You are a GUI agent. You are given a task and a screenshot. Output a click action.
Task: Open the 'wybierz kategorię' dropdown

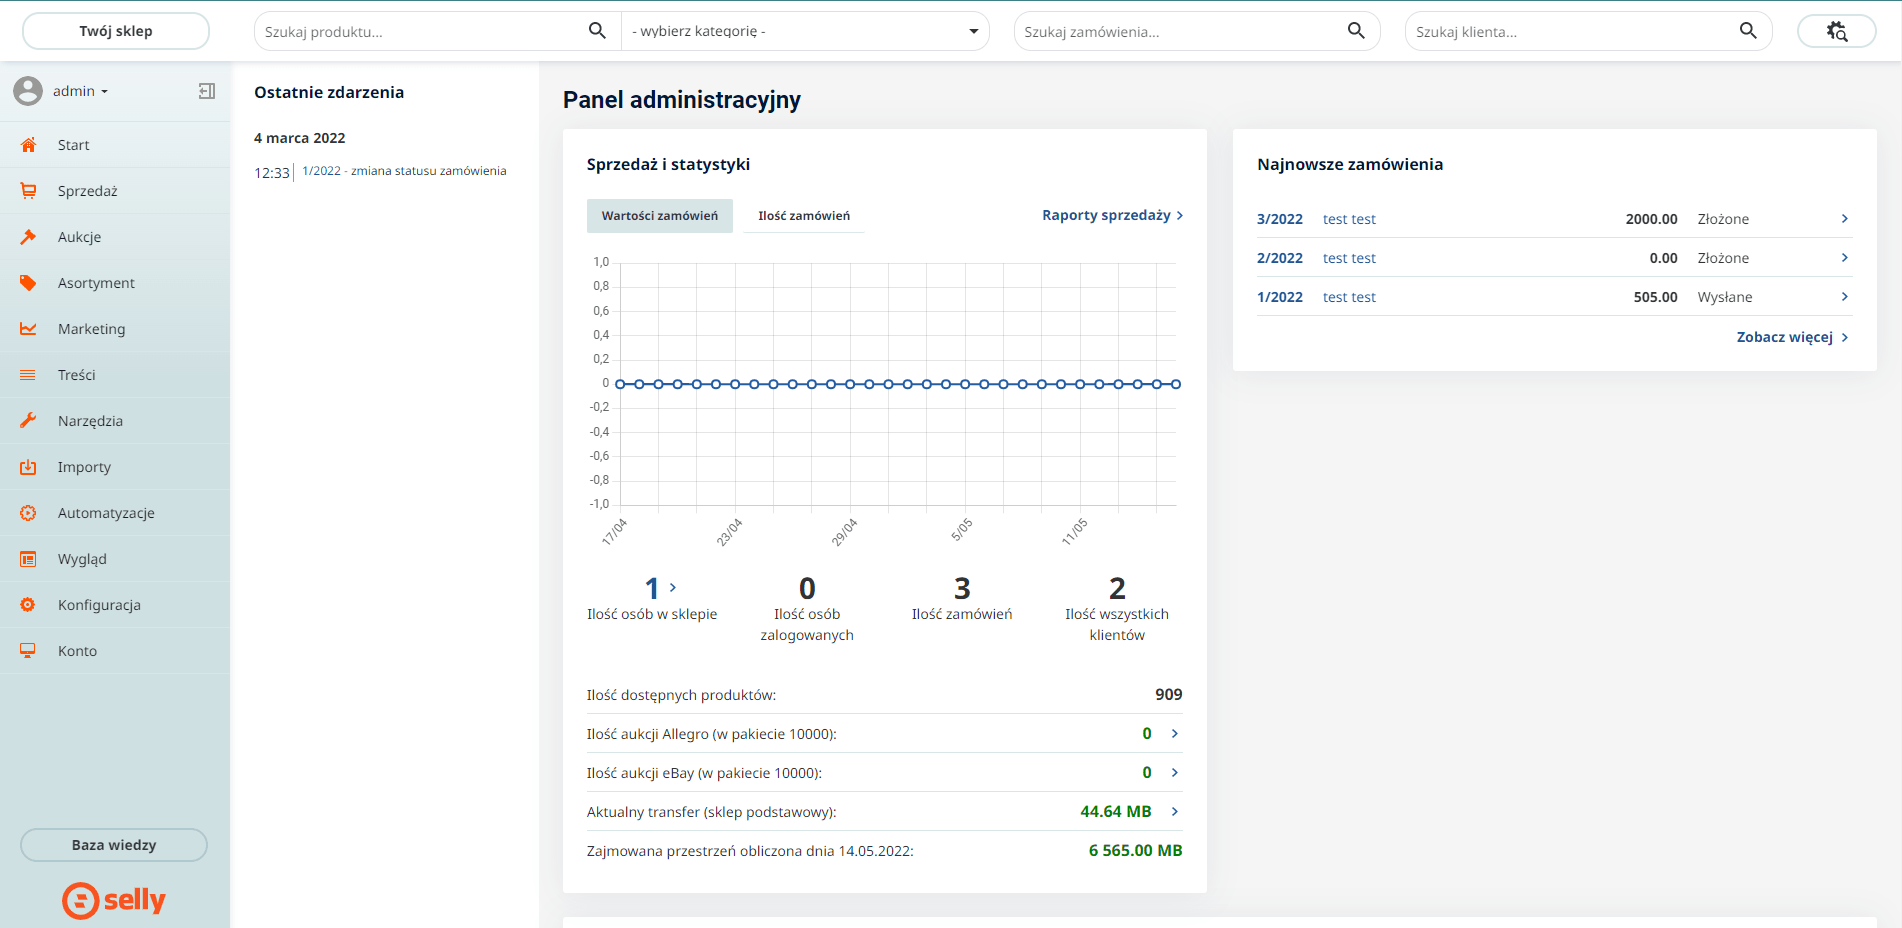(804, 31)
